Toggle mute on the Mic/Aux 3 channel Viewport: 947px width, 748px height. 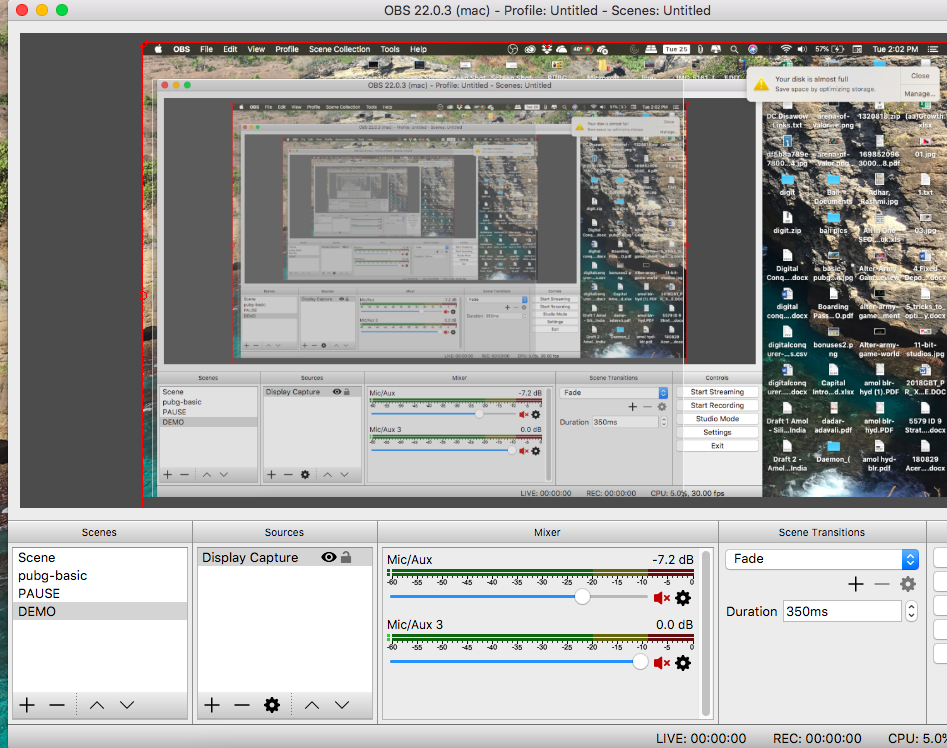coord(661,663)
